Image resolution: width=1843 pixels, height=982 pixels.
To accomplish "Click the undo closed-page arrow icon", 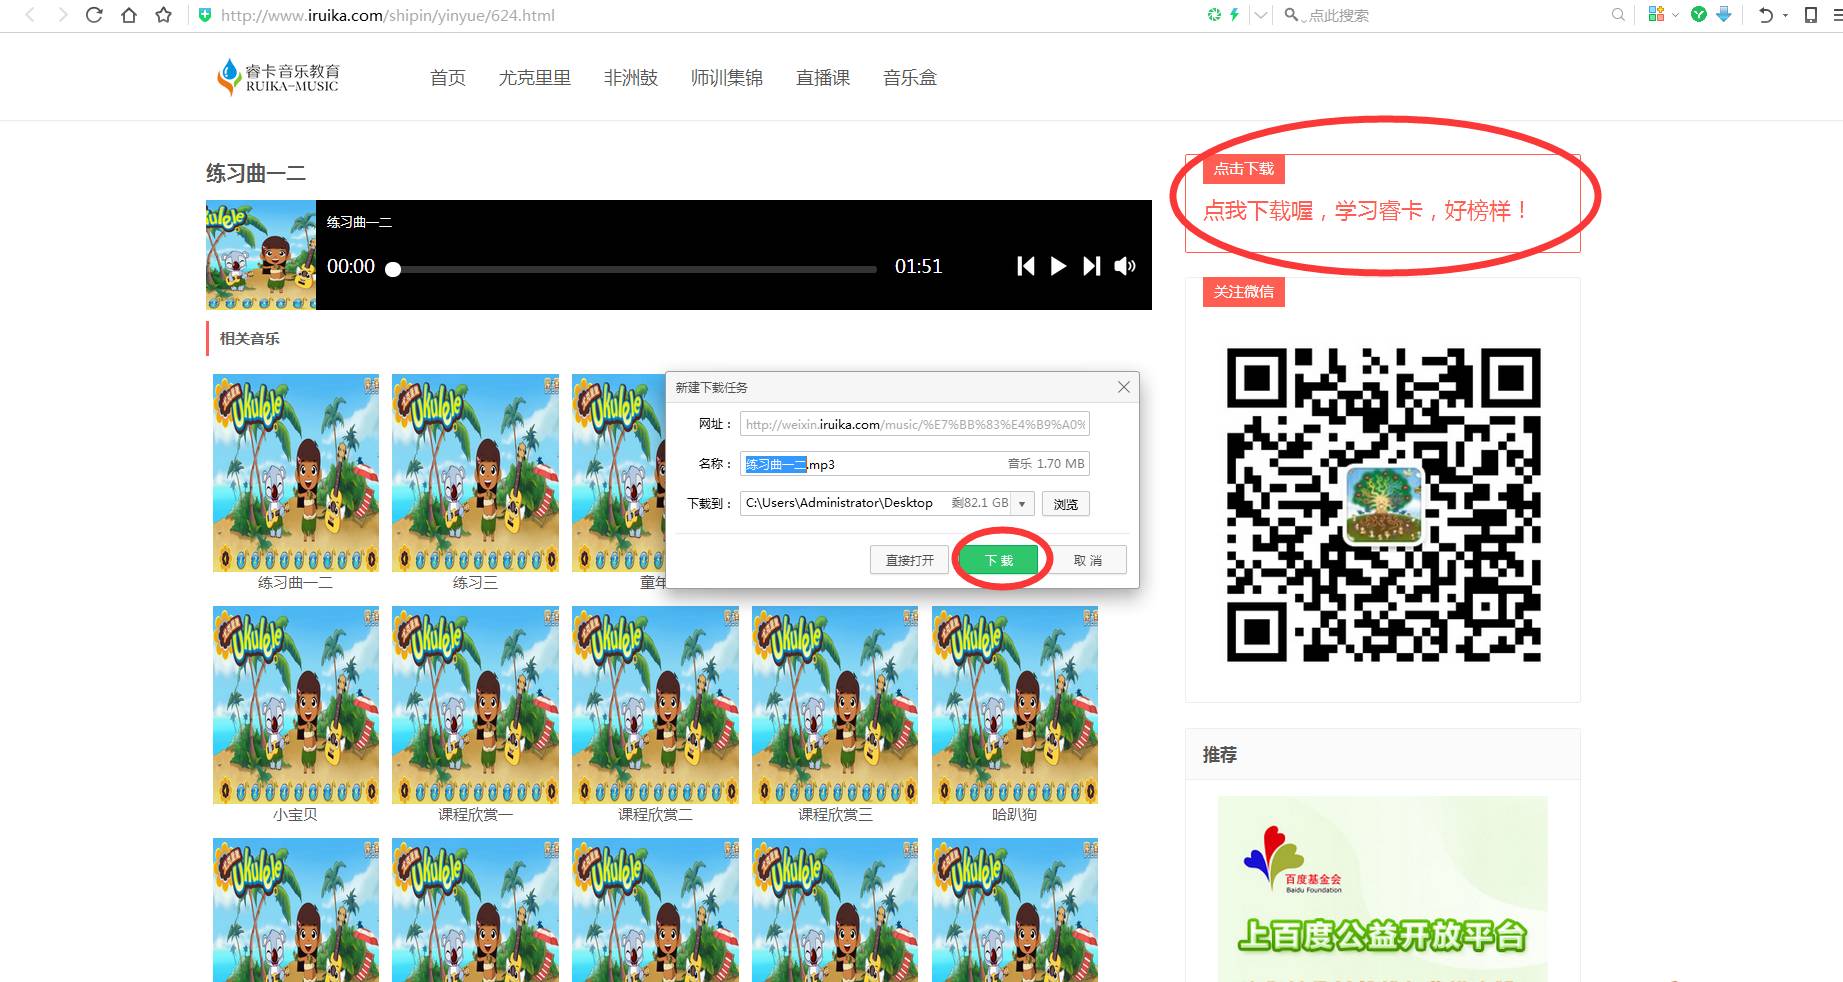I will click(1765, 15).
